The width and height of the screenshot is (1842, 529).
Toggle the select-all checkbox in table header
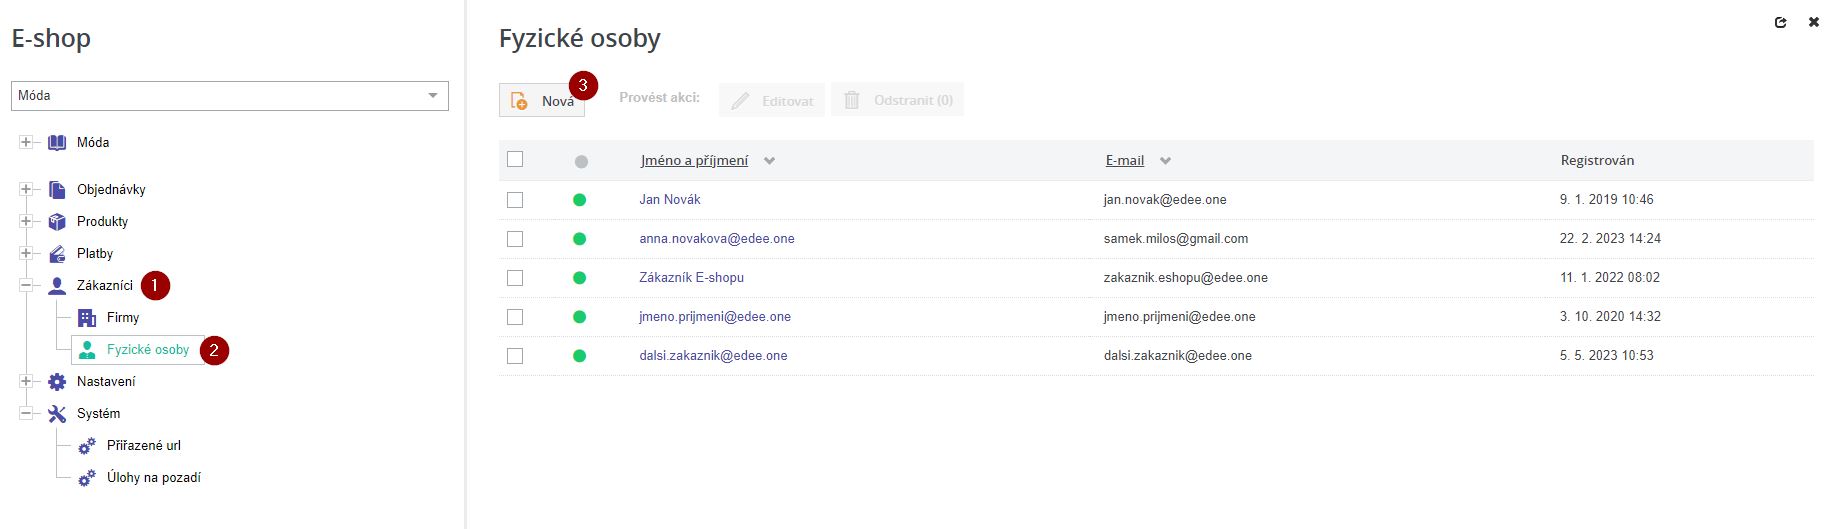tap(515, 159)
